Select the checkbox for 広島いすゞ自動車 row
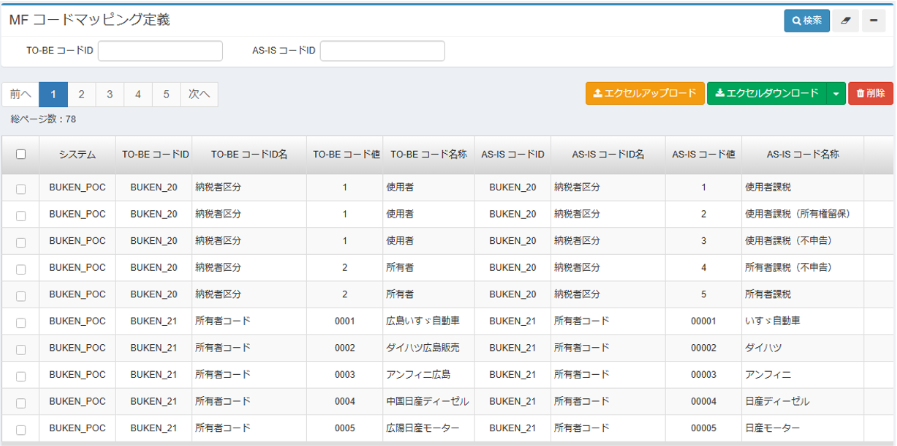 click(21, 321)
